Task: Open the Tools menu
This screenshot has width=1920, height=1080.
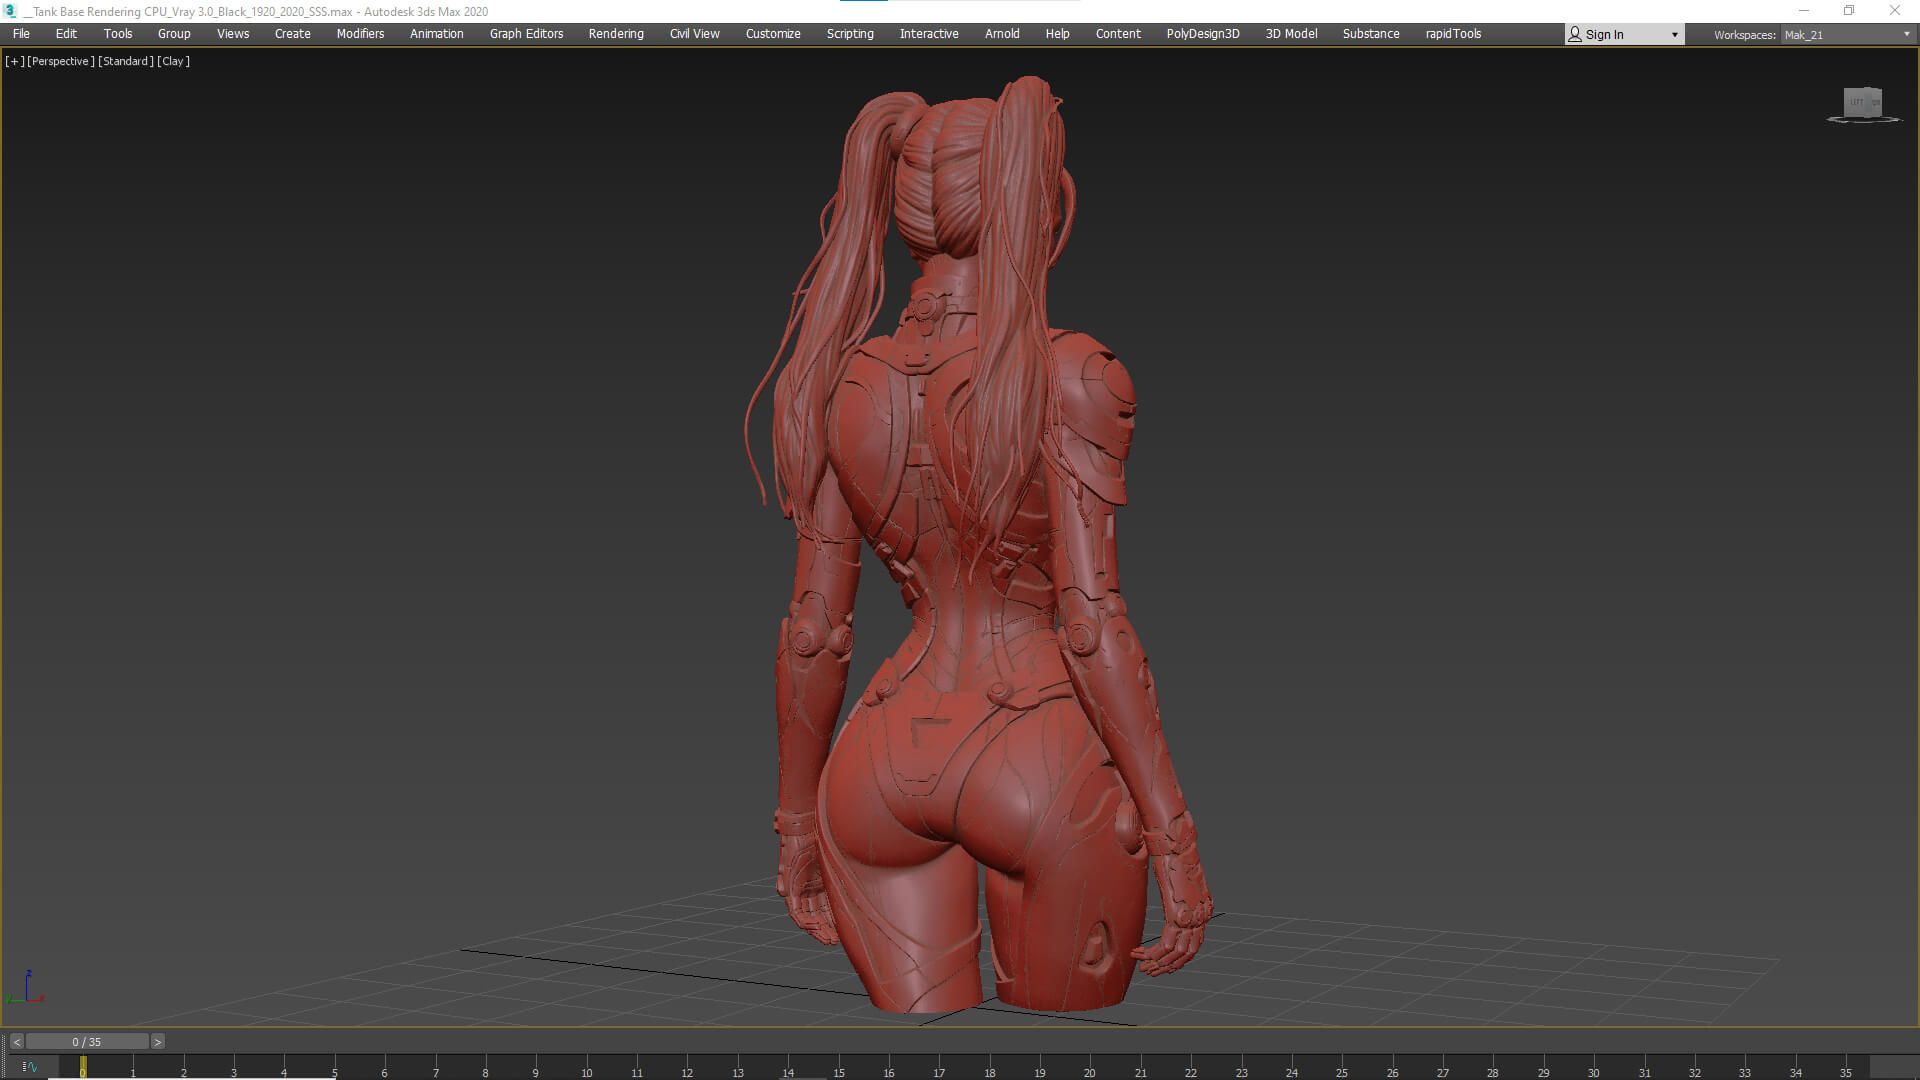Action: coord(118,34)
